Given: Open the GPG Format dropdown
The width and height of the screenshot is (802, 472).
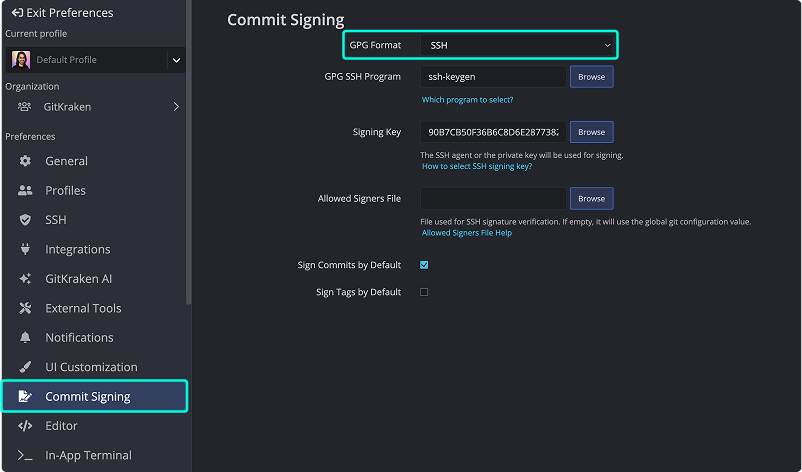Looking at the screenshot, I should pos(517,45).
